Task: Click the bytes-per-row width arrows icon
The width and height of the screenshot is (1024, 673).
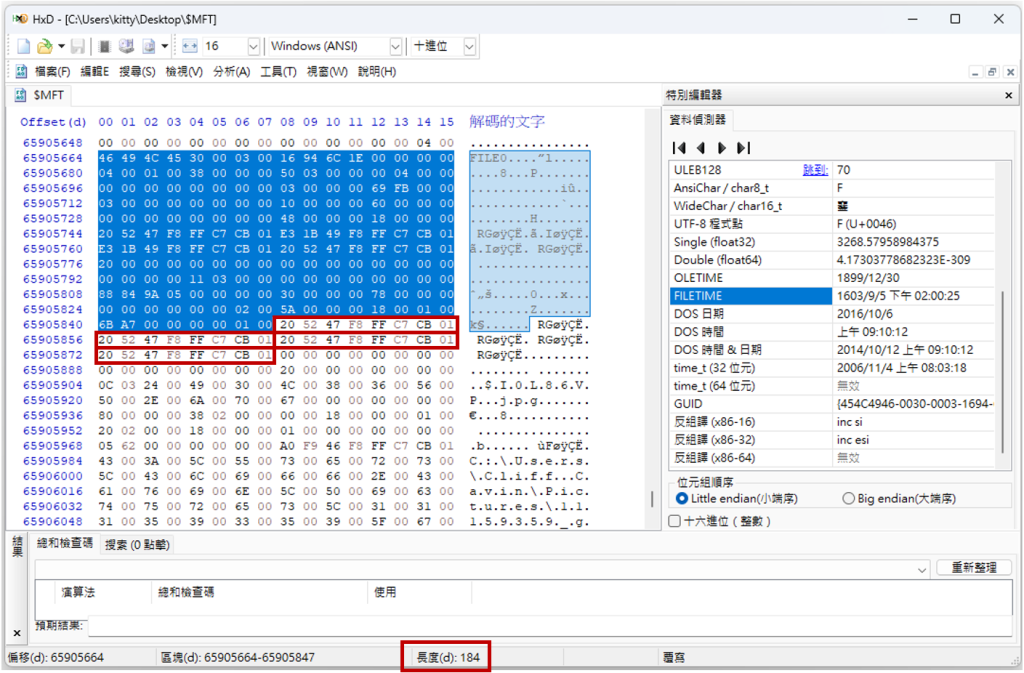Action: point(190,46)
